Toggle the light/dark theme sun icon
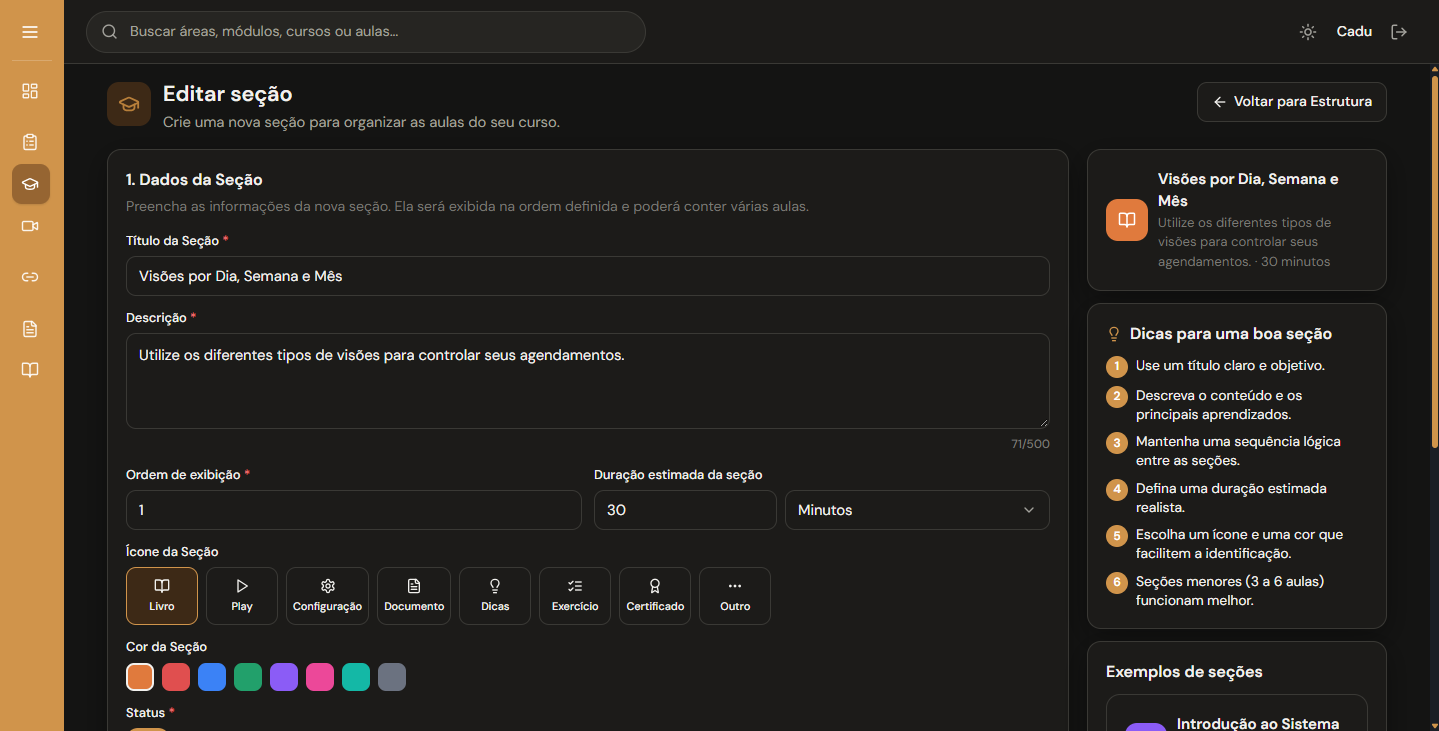Screen dimensions: 1439x731 pyautogui.click(x=1308, y=32)
